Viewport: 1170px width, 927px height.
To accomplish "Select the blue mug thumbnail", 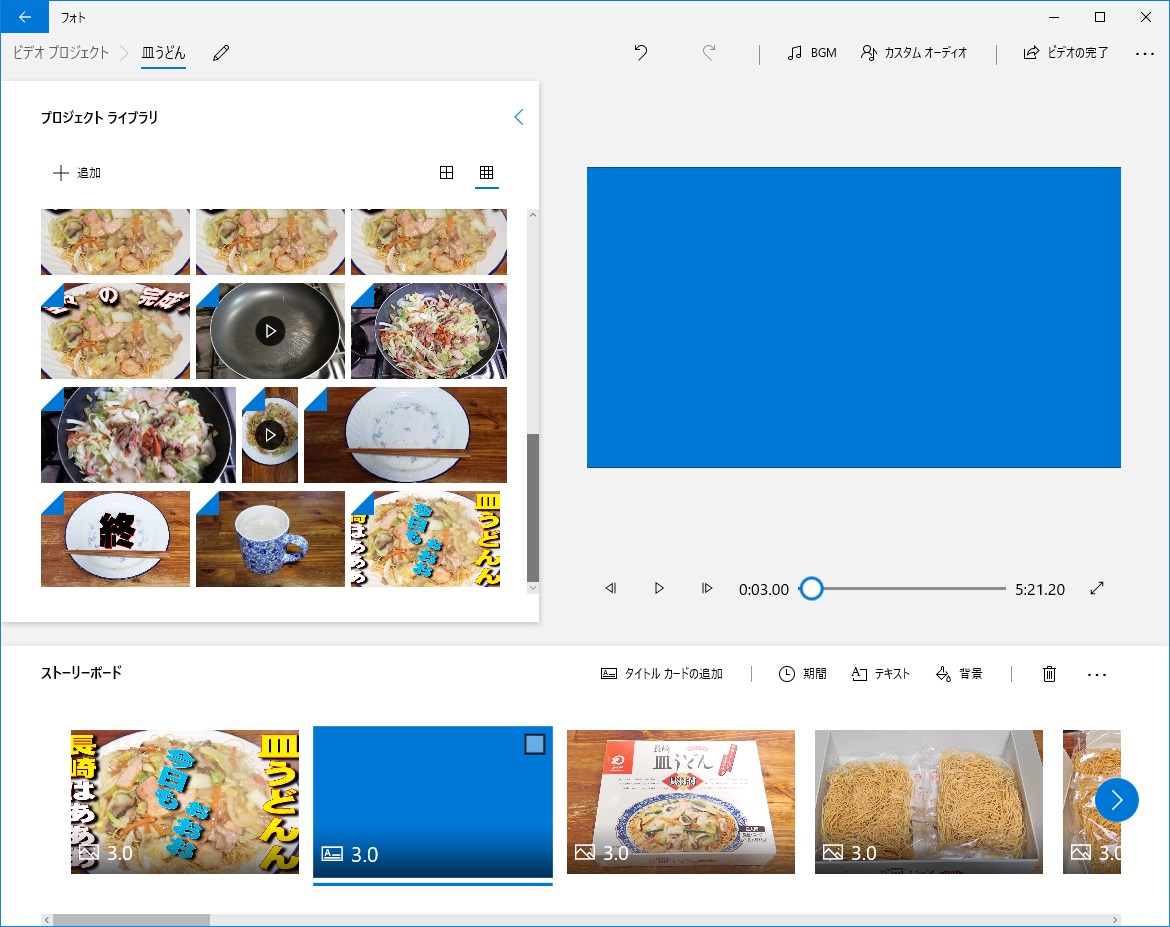I will pos(270,539).
